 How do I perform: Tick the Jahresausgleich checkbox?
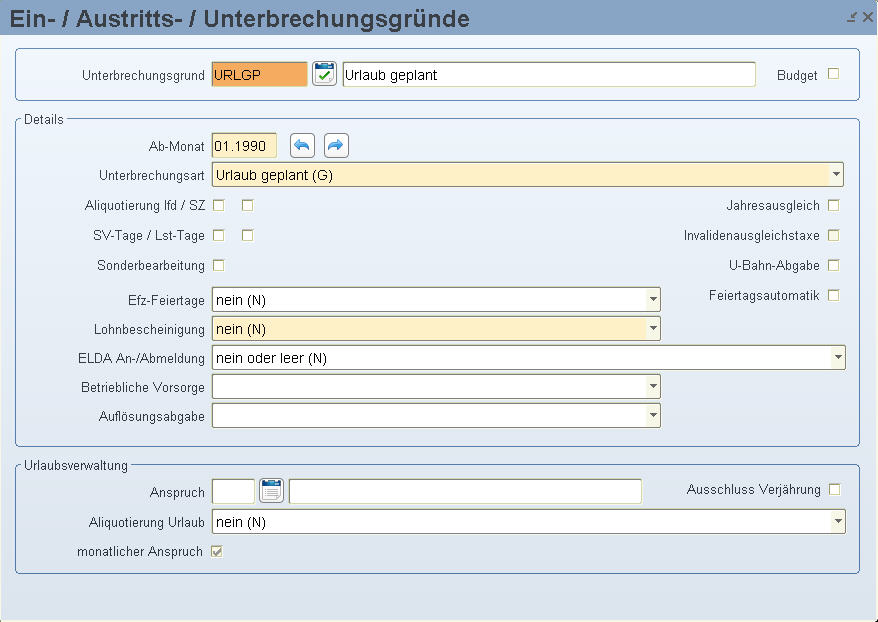[x=834, y=205]
